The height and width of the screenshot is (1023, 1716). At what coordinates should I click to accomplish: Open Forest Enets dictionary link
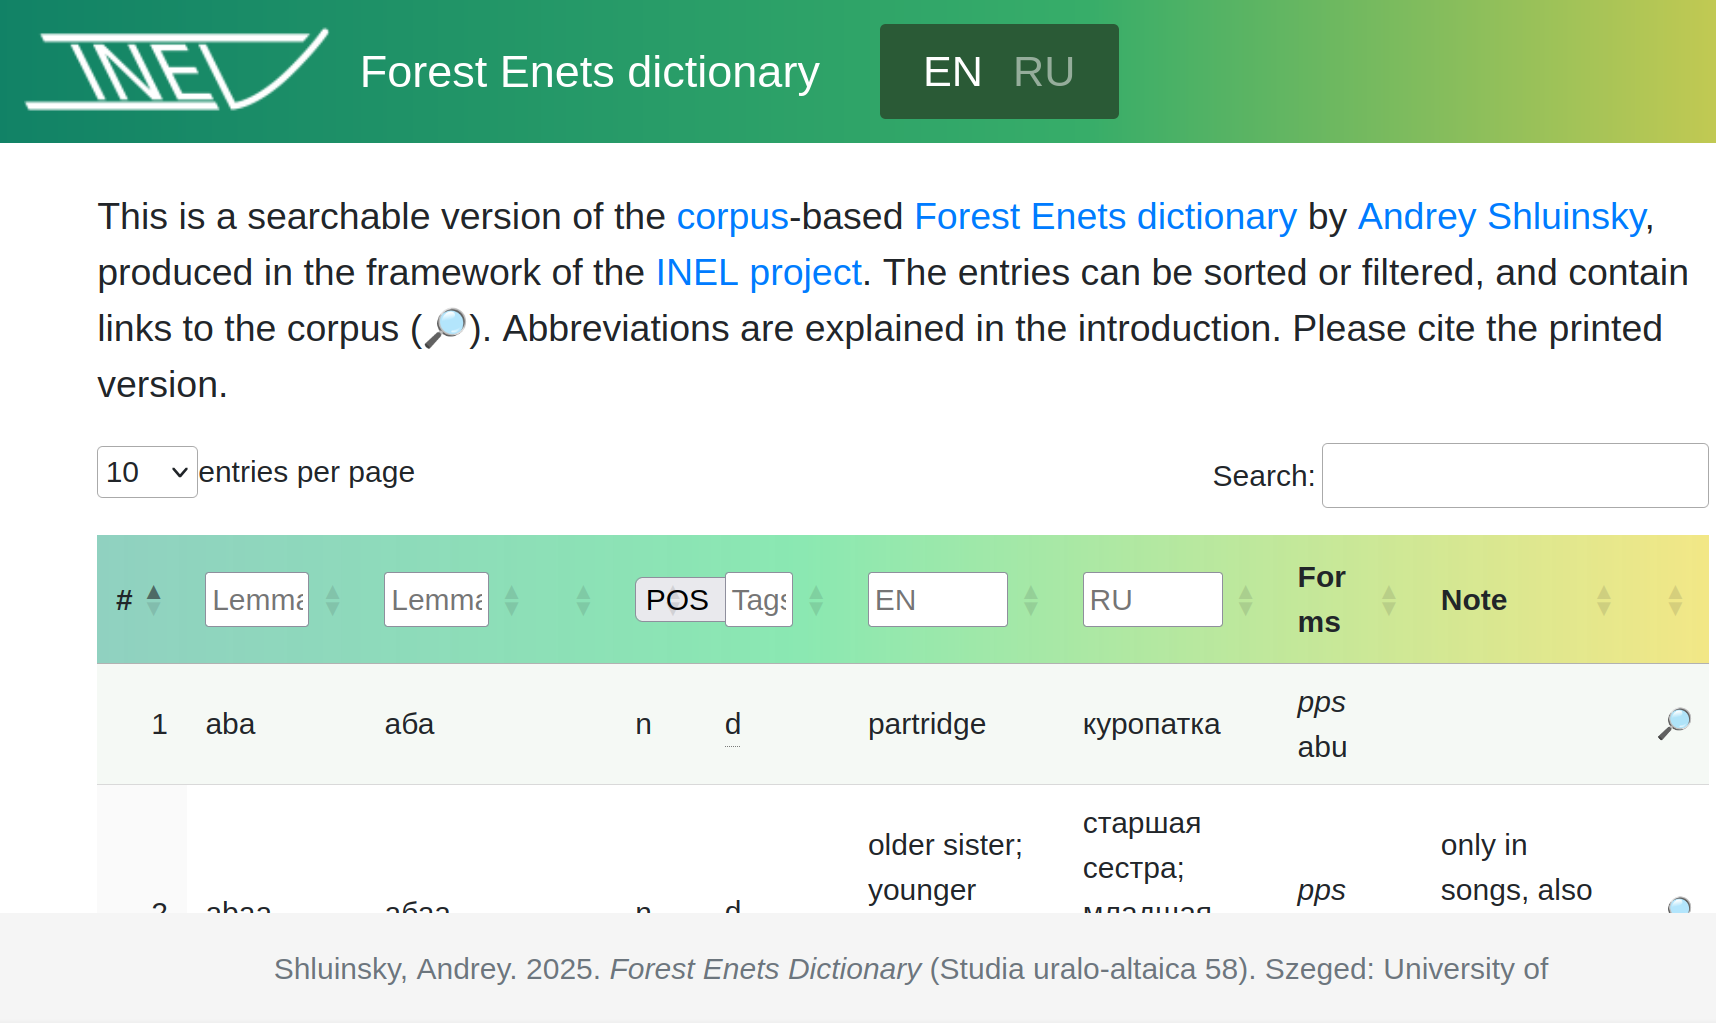coord(1105,217)
